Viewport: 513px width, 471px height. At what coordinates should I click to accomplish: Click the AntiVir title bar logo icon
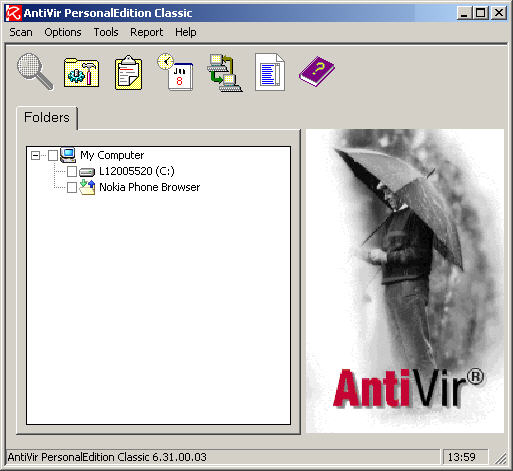tap(13, 13)
